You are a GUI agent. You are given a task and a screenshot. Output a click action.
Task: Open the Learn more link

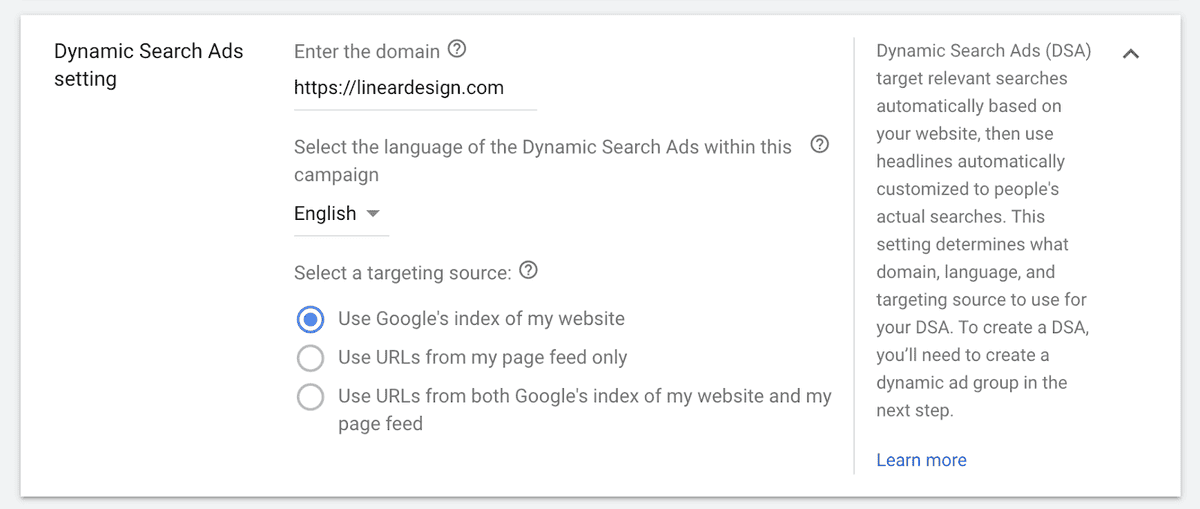pyautogui.click(x=921, y=460)
